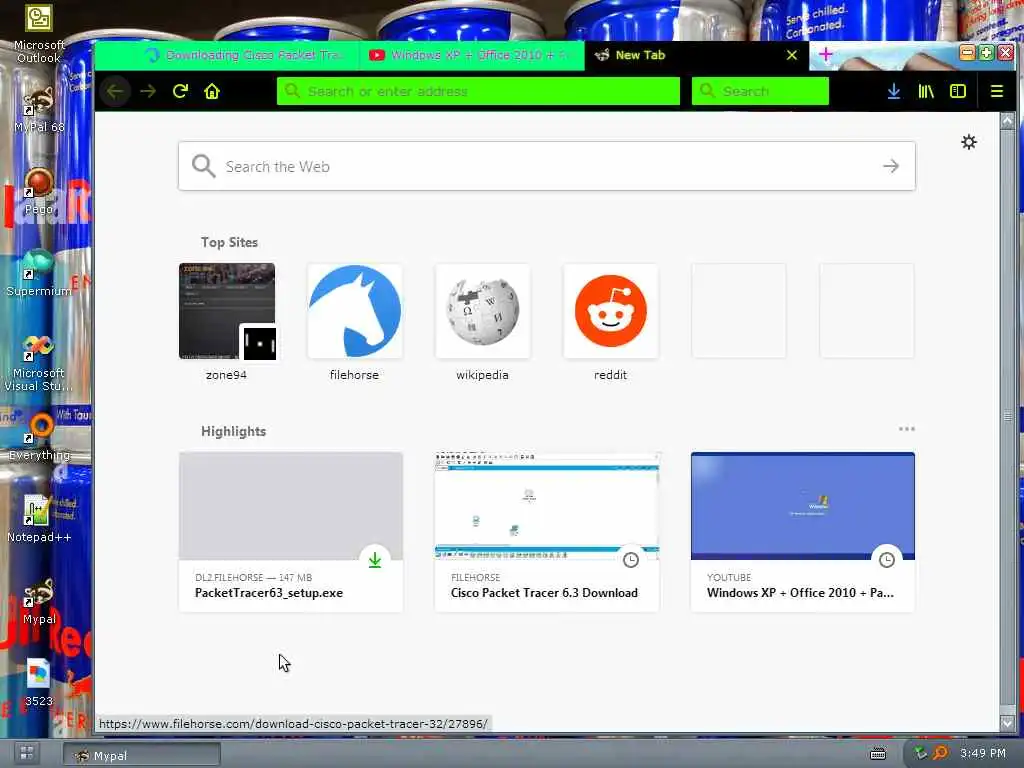The height and width of the screenshot is (768, 1024).
Task: Open new tab page settings gear
Action: click(969, 142)
